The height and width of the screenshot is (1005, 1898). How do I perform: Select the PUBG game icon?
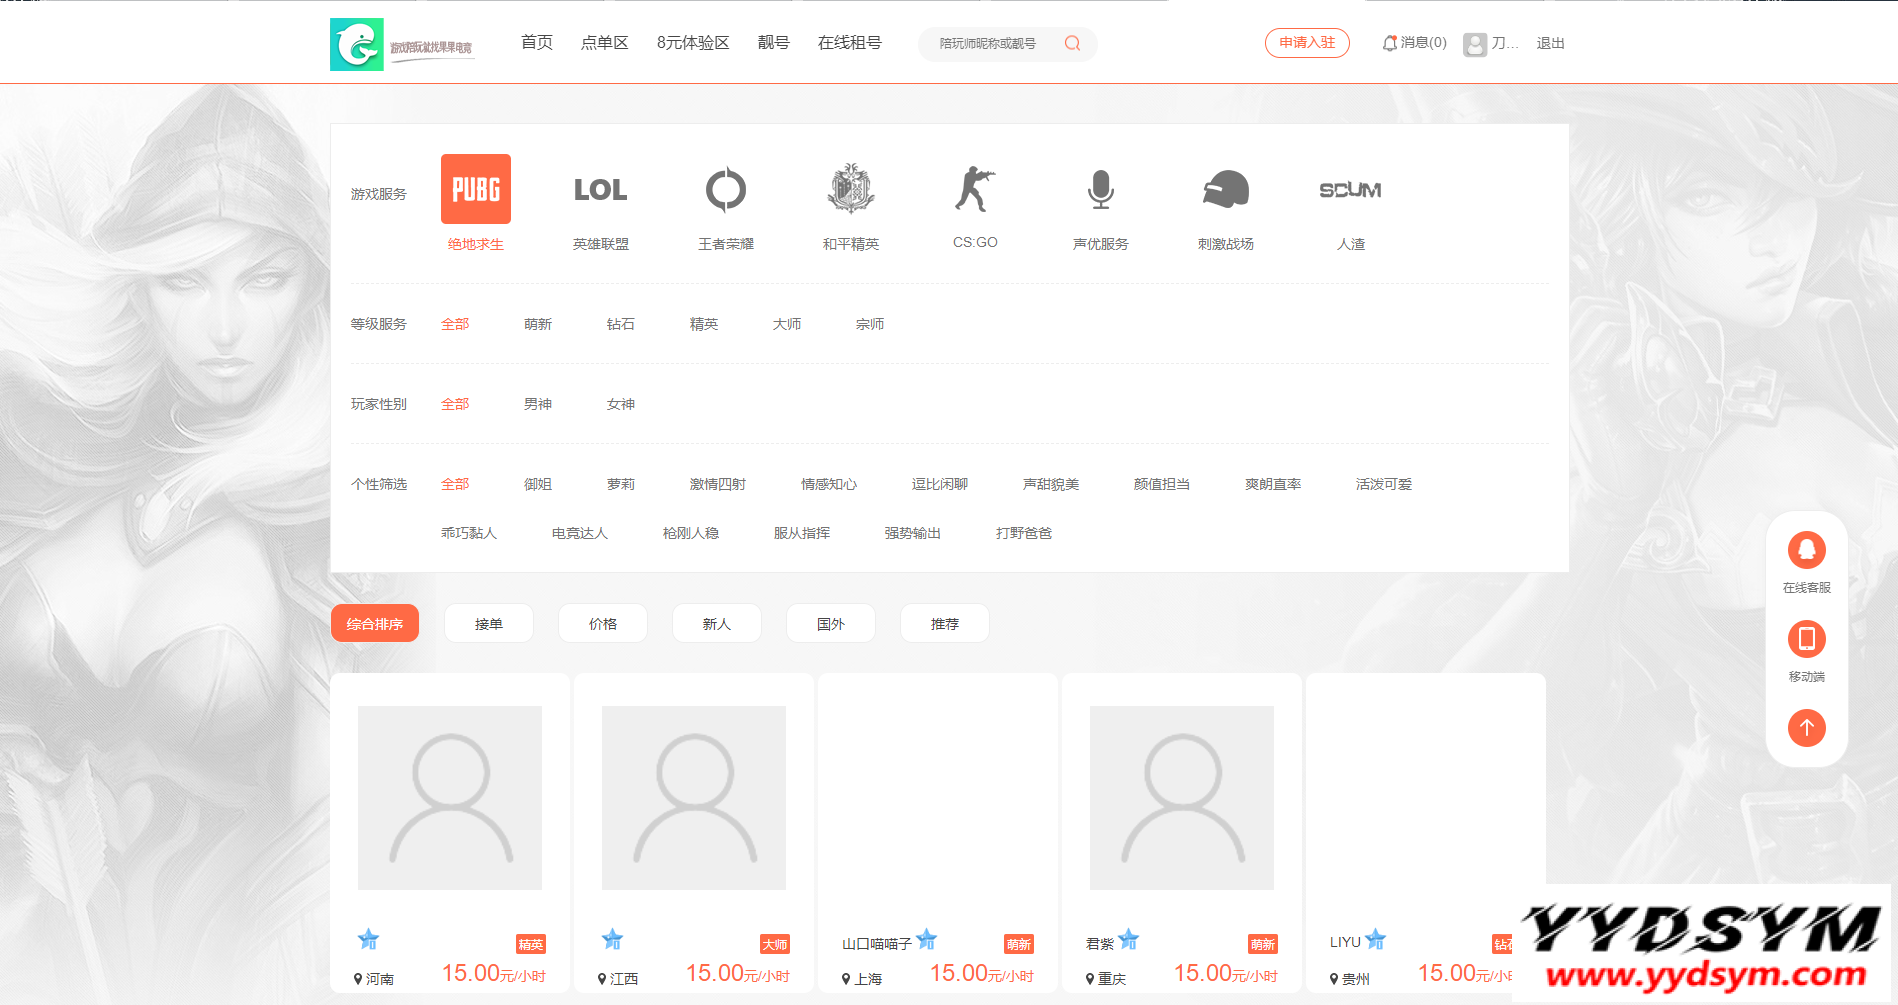[475, 189]
